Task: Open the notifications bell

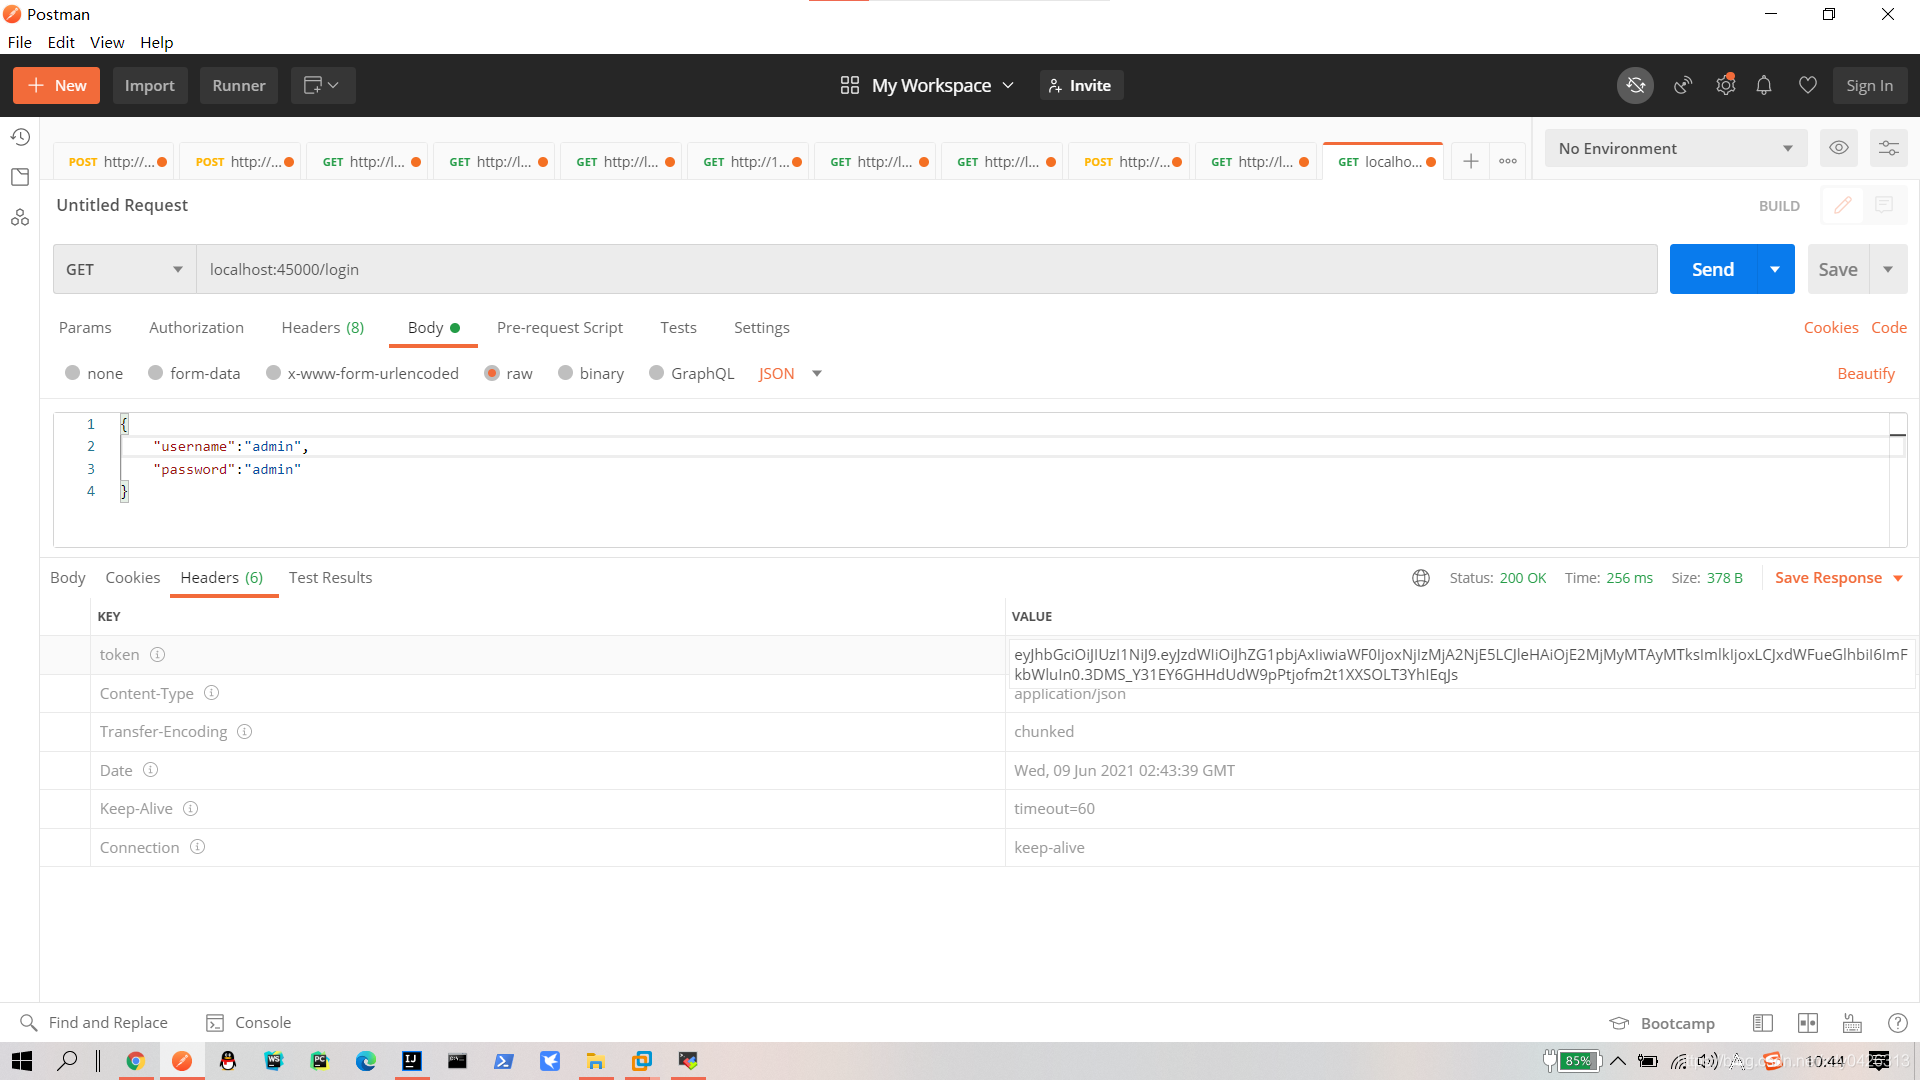Action: point(1764,86)
